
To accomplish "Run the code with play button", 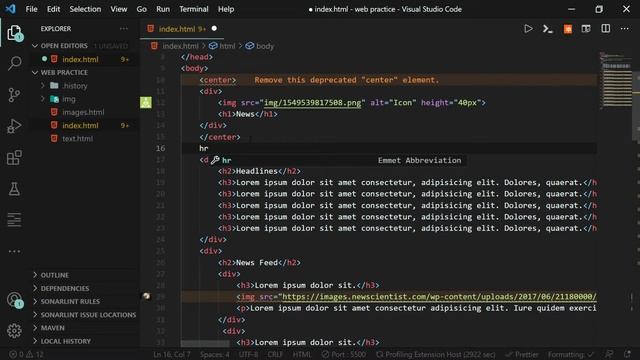I will [528, 29].
